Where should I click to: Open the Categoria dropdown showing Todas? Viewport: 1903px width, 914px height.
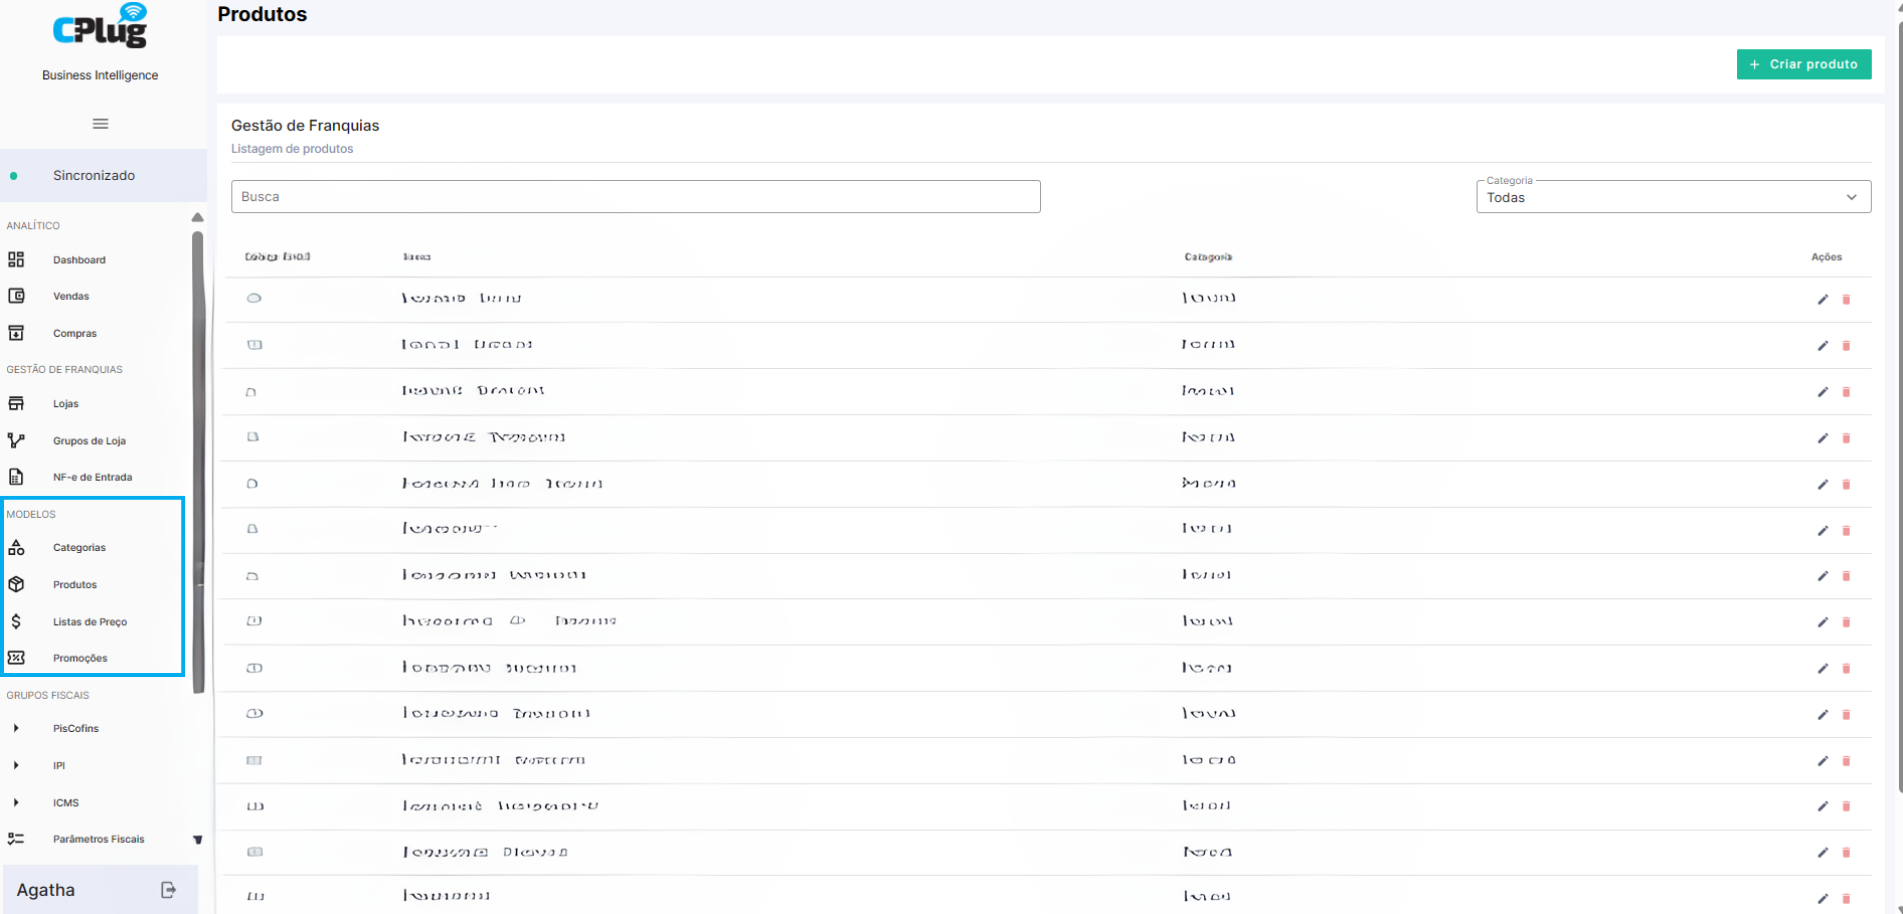pos(1673,197)
